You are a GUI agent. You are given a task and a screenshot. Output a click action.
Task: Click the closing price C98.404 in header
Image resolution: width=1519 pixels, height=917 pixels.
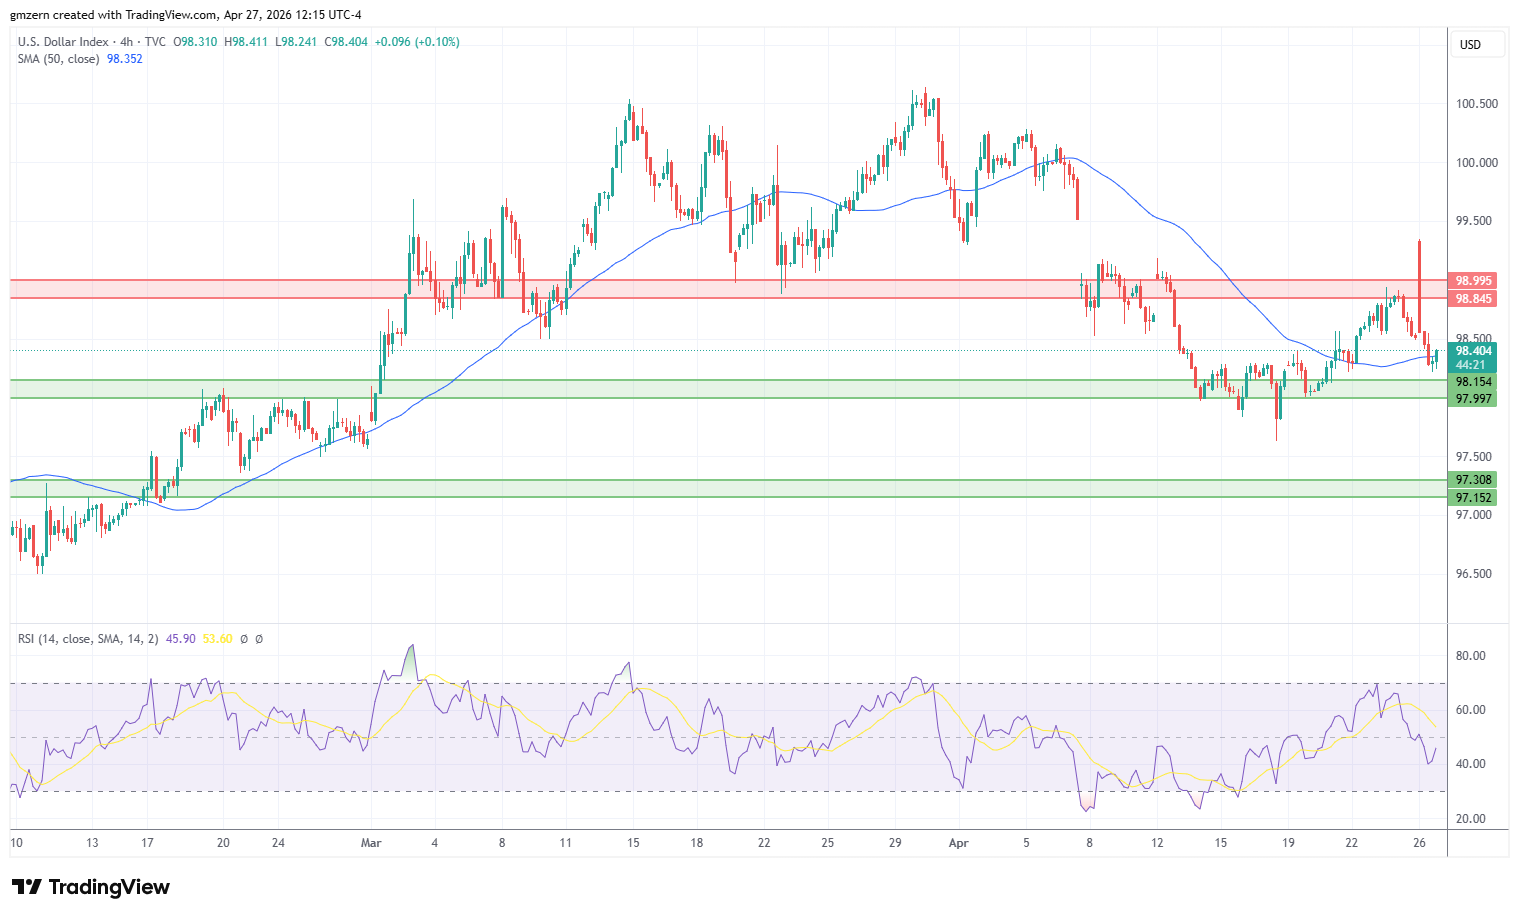[346, 42]
